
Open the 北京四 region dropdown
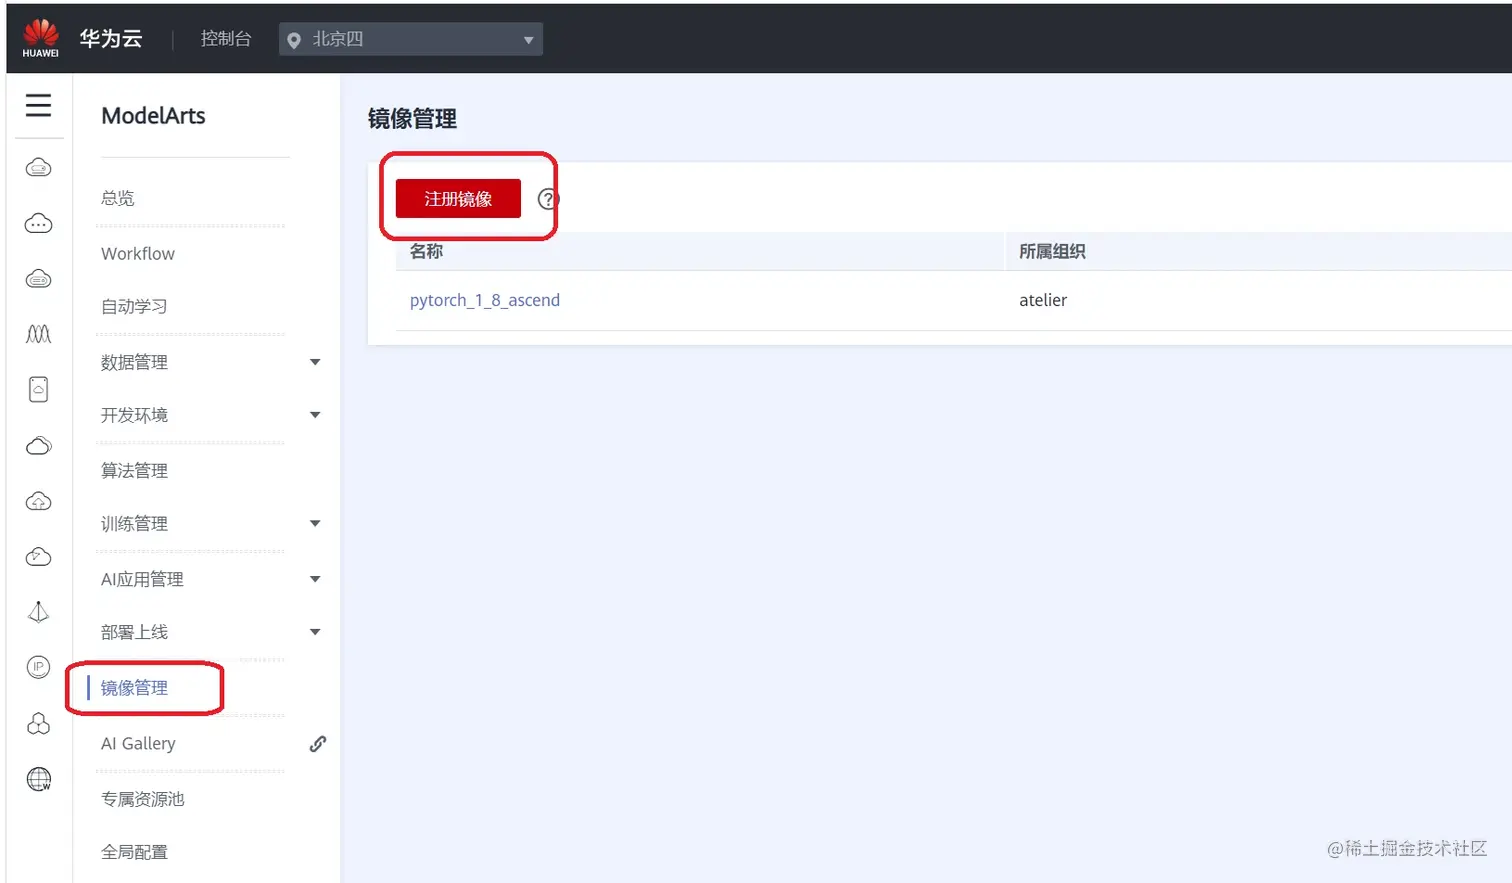point(411,39)
